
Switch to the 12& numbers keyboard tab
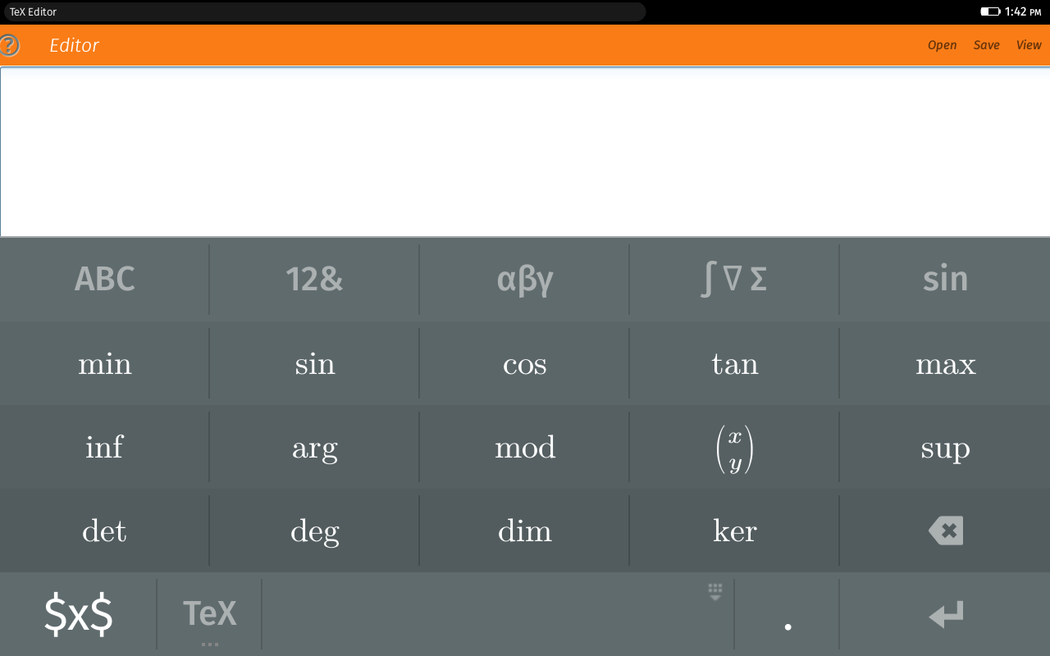[314, 279]
